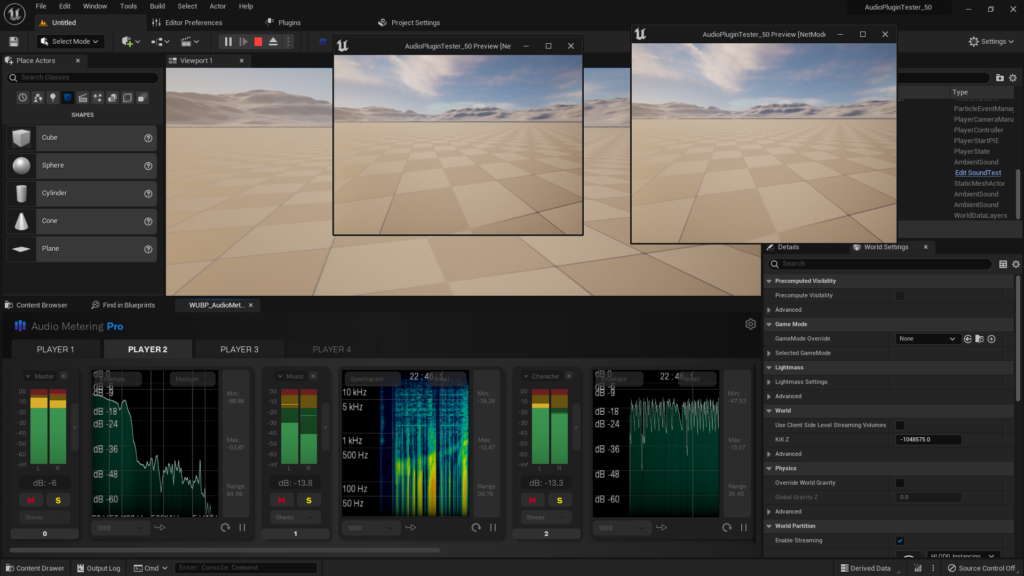The height and width of the screenshot is (576, 1024).
Task: Expand the Lightmass Settings section
Action: (x=769, y=382)
